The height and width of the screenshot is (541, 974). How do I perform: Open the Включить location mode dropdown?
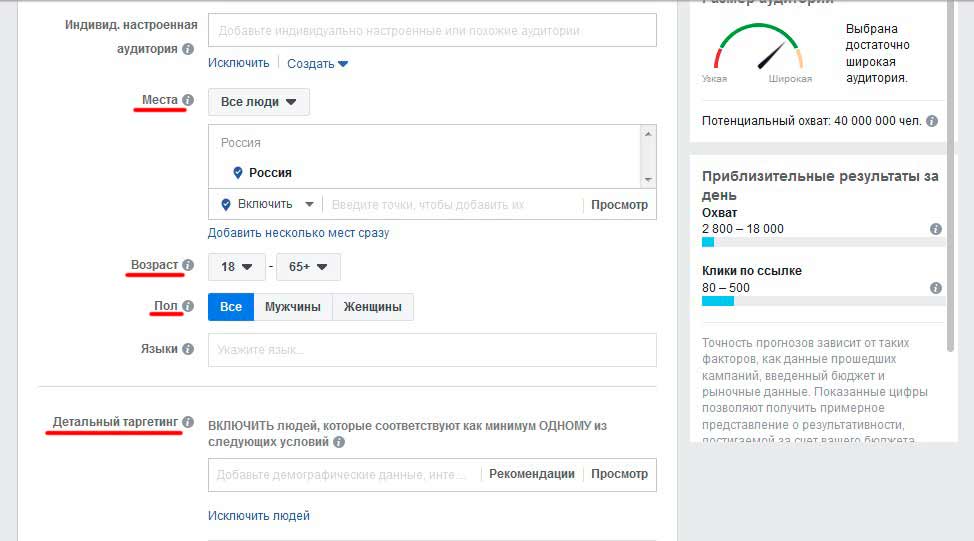click(268, 204)
